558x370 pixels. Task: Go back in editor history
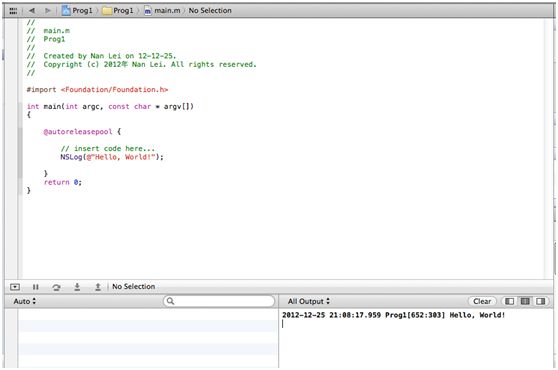tap(32, 11)
